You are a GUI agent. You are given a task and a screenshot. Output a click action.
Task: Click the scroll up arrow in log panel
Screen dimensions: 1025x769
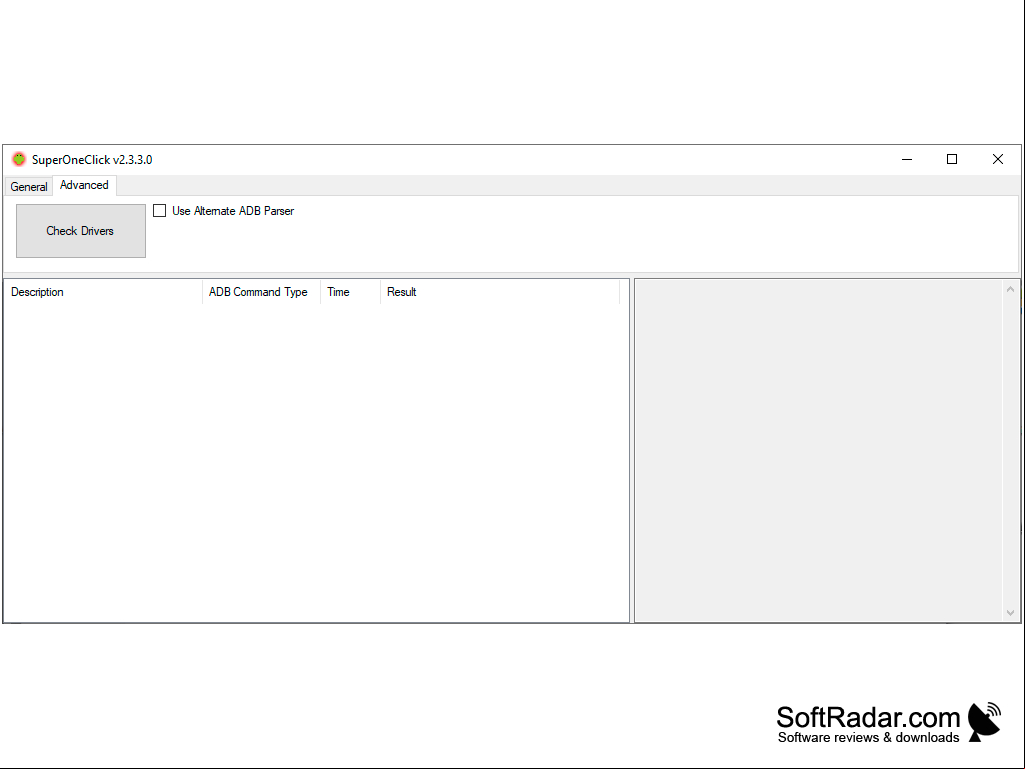1010,289
